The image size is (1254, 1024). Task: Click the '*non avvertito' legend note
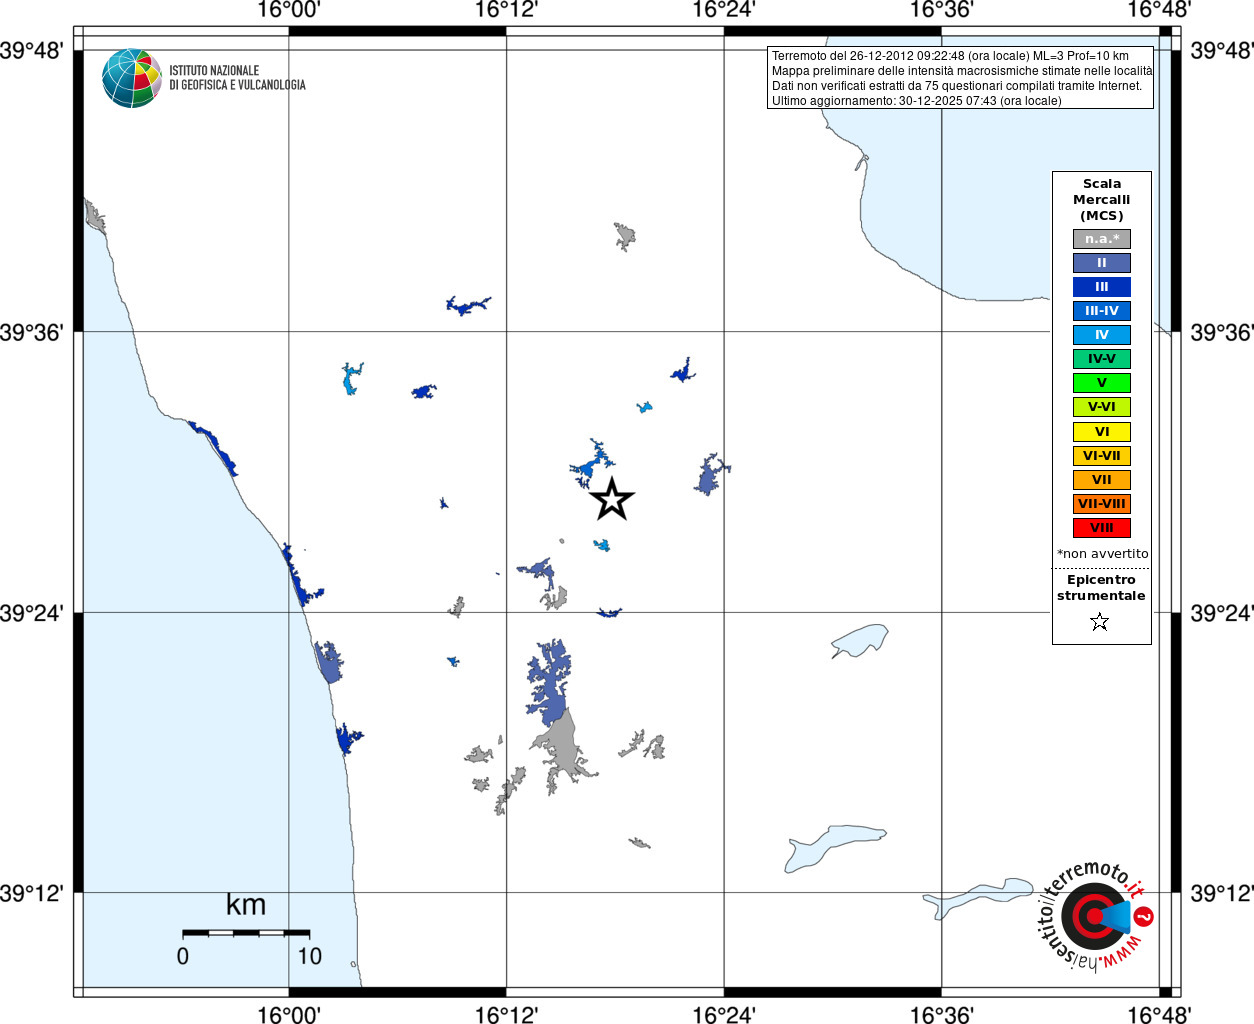pos(1102,554)
